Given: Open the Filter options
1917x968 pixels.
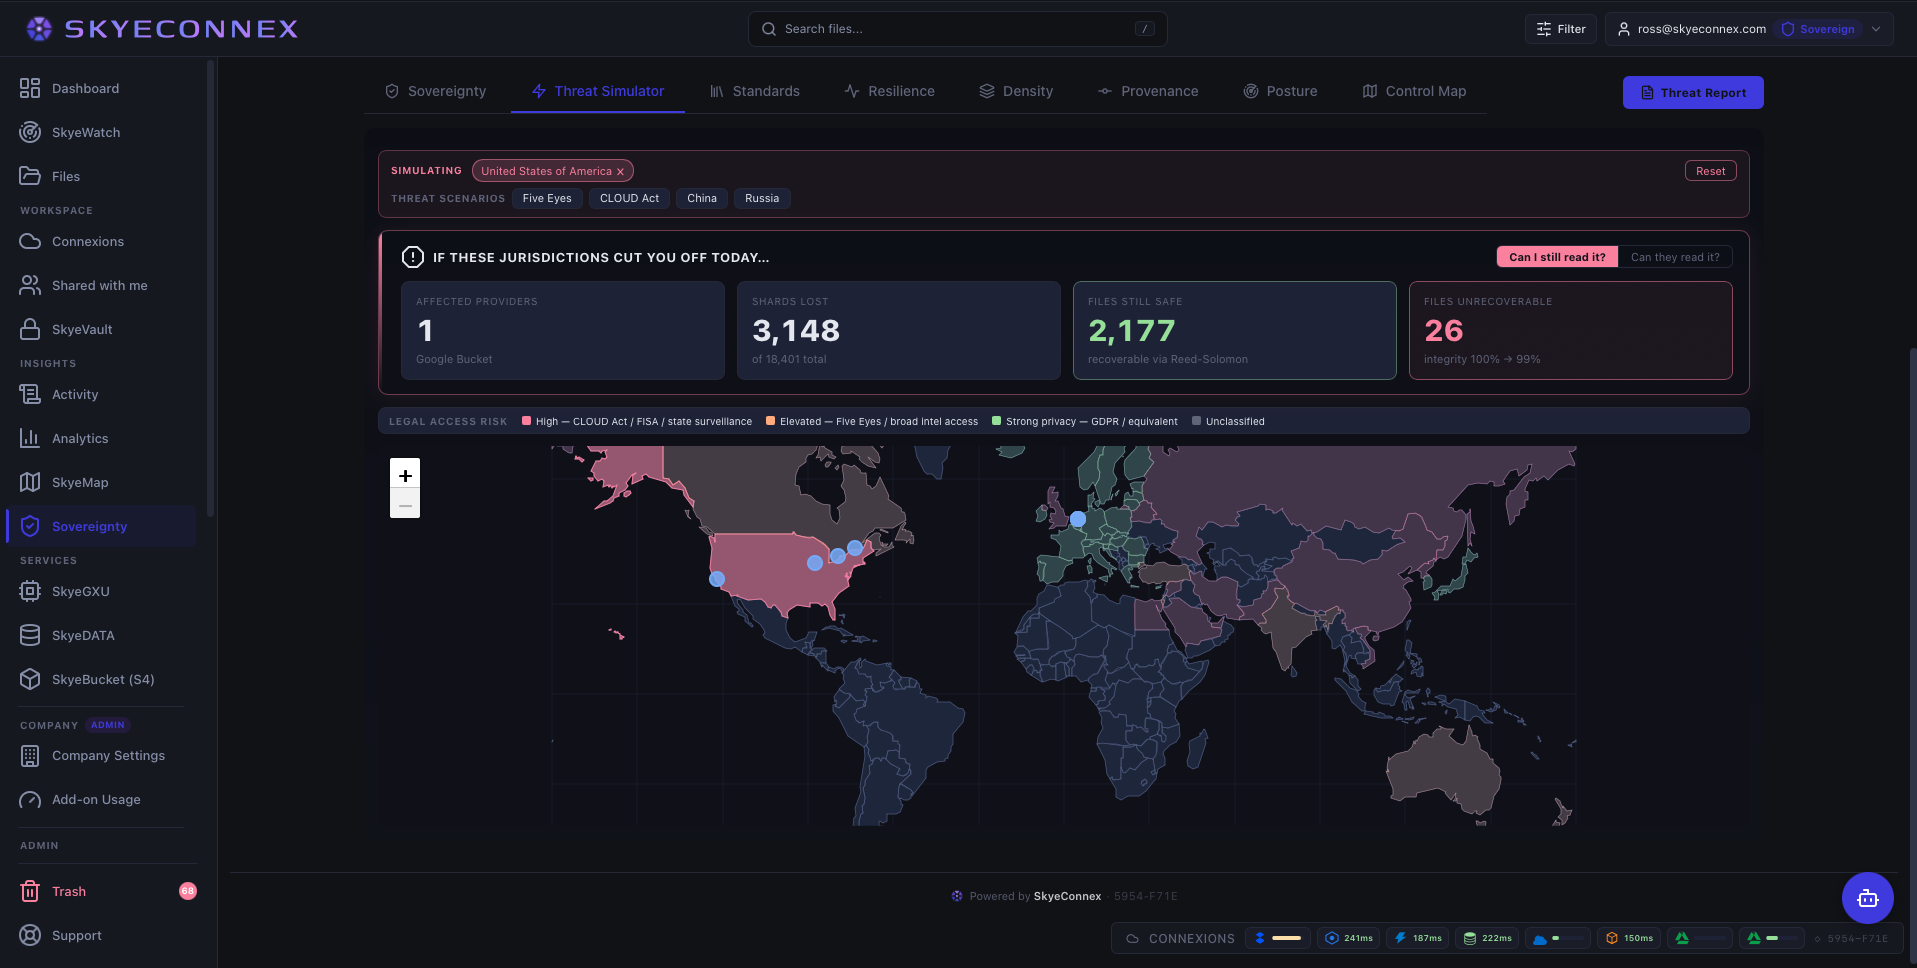Looking at the screenshot, I should point(1560,29).
